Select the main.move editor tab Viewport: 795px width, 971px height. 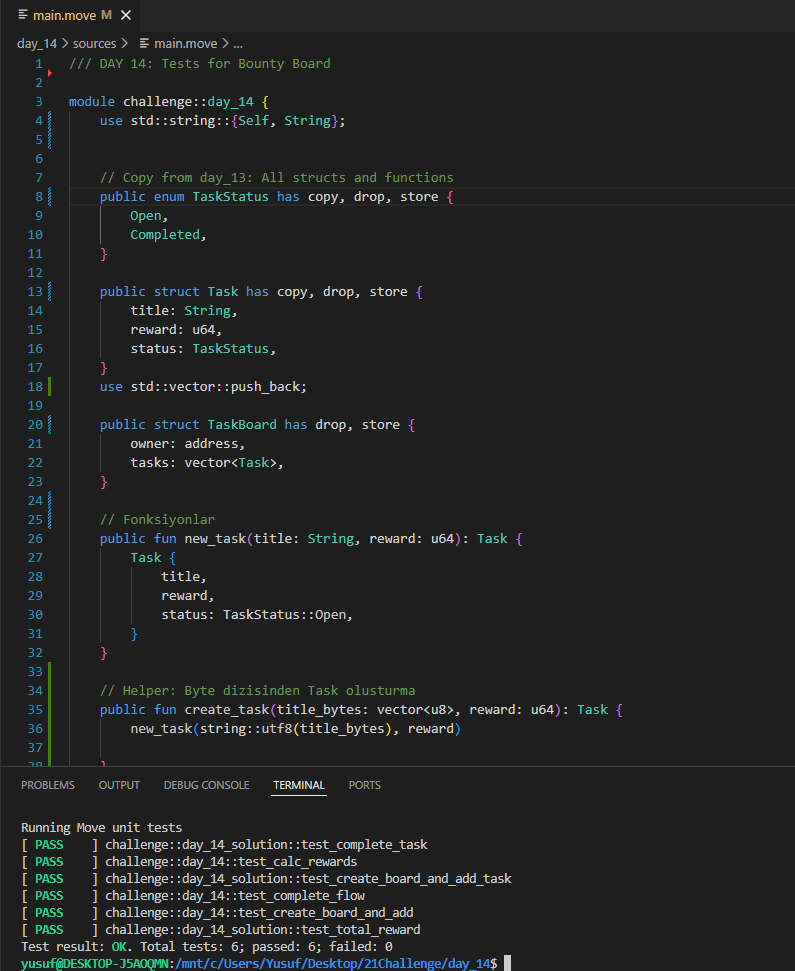pos(70,15)
